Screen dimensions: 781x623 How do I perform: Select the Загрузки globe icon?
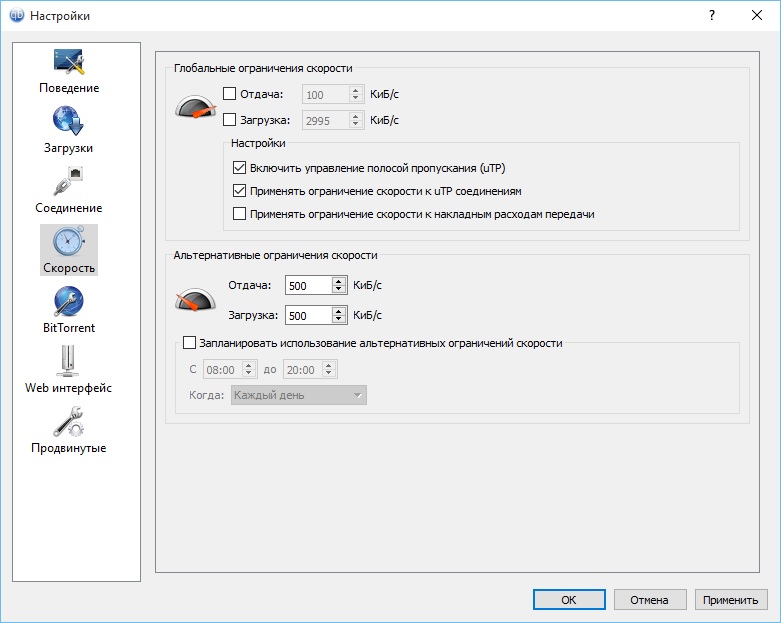tap(69, 122)
